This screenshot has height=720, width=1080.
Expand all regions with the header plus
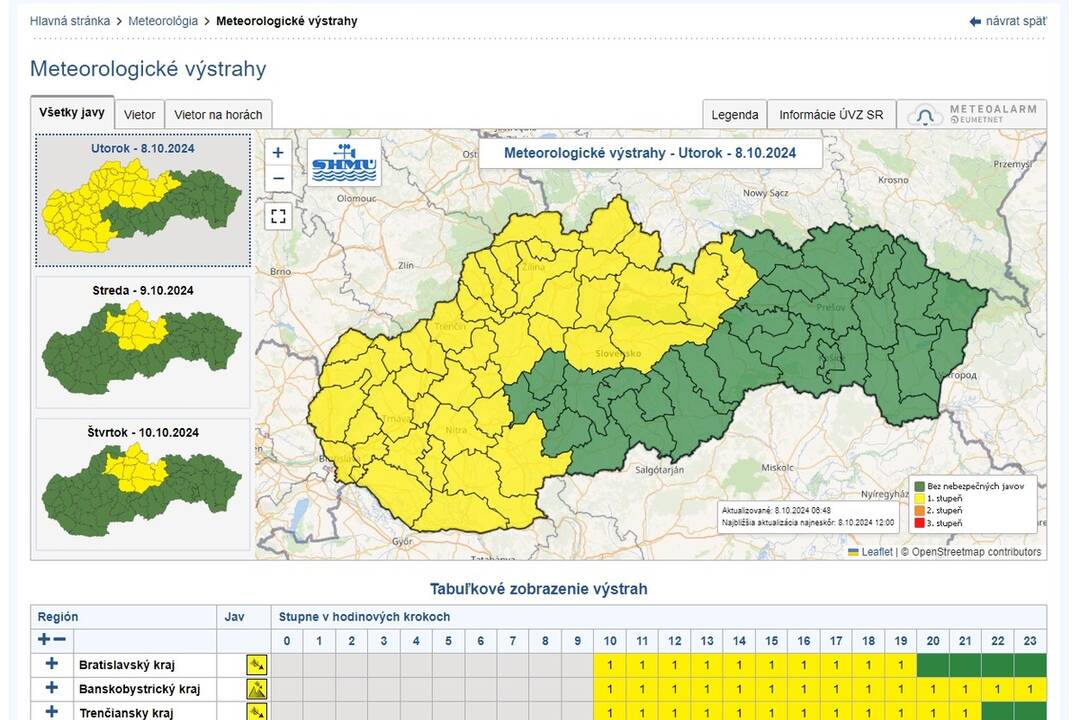pos(44,640)
